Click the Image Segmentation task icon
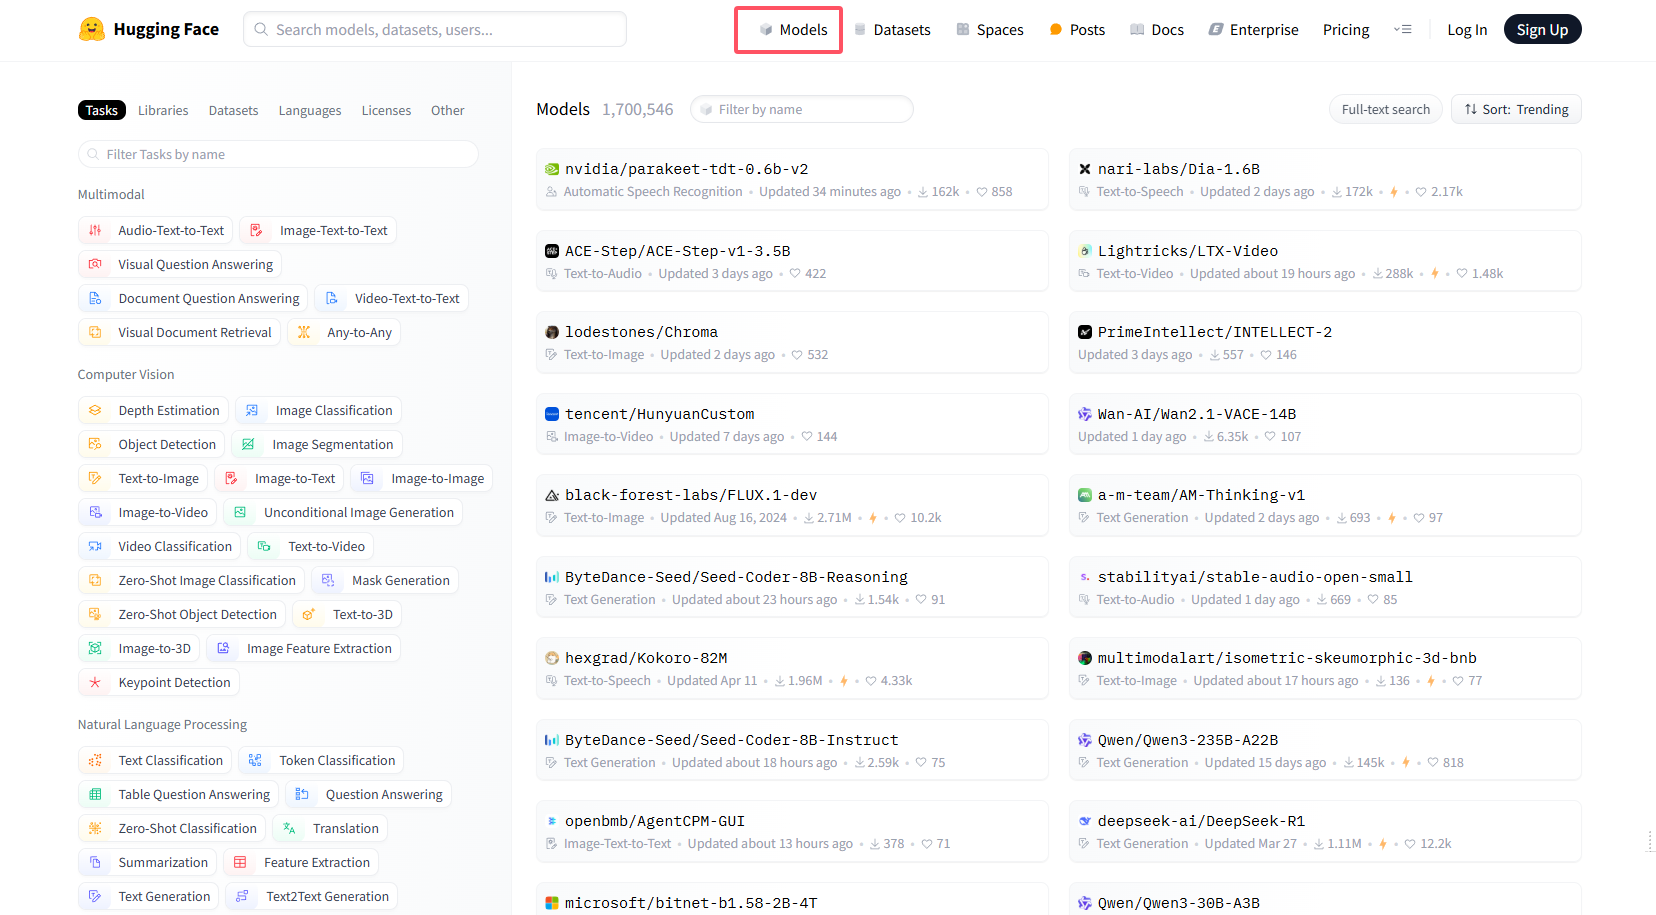 pos(248,444)
